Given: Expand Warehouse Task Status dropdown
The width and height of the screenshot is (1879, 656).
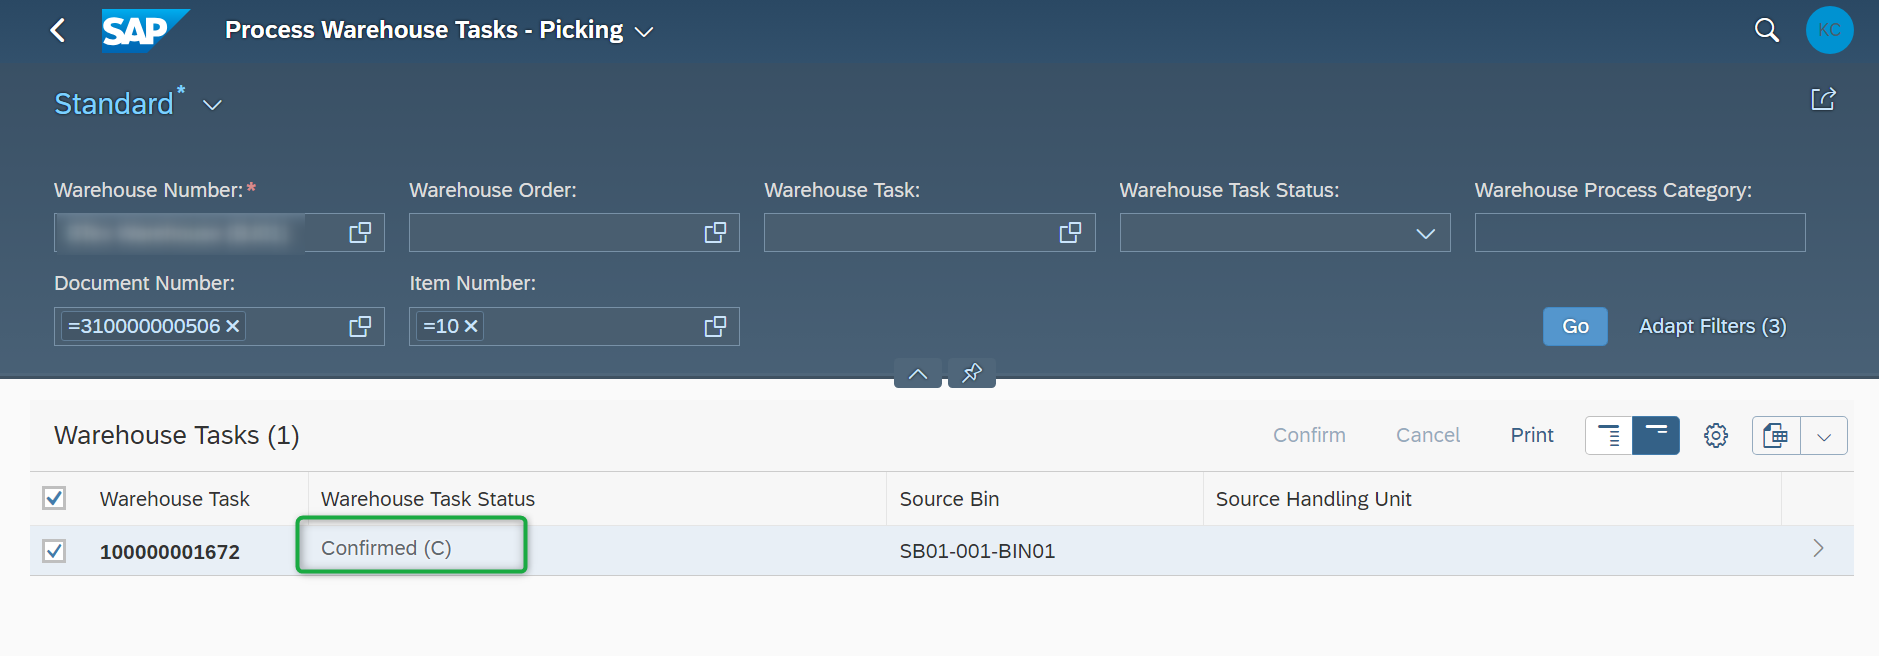Looking at the screenshot, I should [1425, 233].
